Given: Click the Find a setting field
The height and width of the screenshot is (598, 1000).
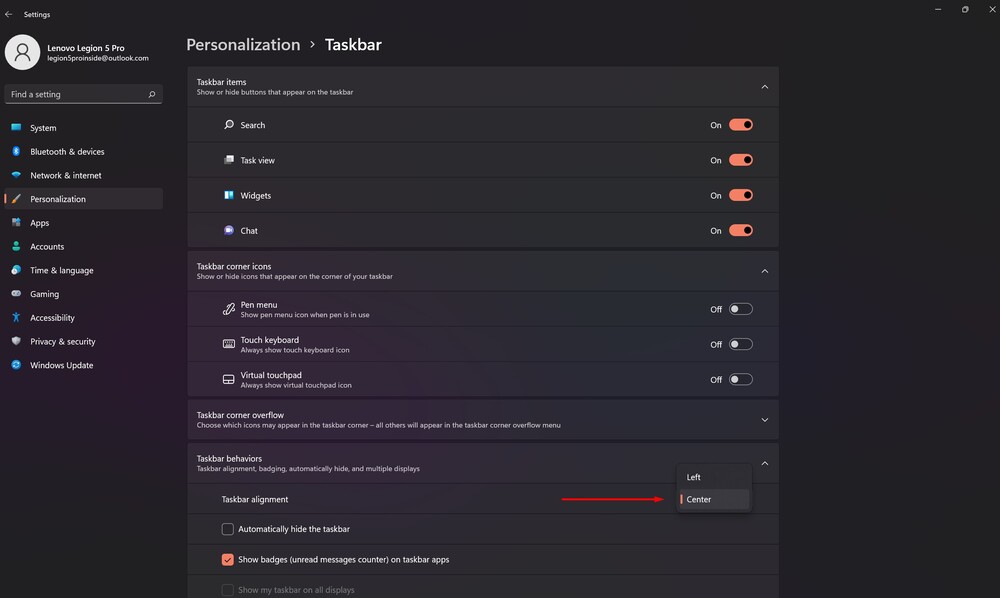Looking at the screenshot, I should (x=83, y=94).
